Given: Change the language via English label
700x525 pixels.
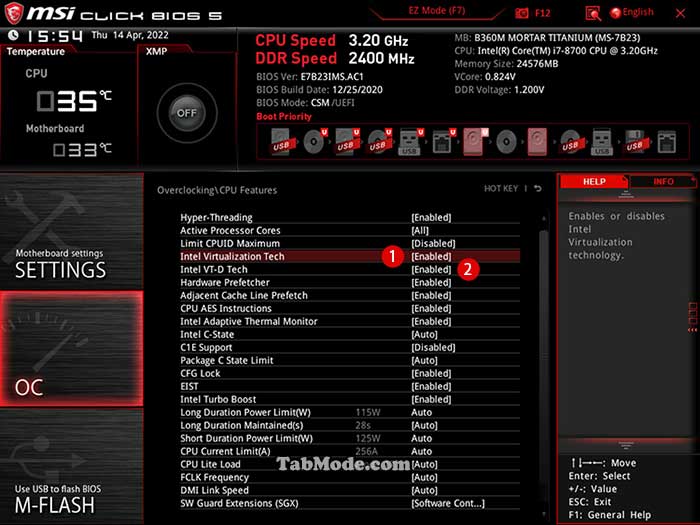Looking at the screenshot, I should tap(638, 12).
